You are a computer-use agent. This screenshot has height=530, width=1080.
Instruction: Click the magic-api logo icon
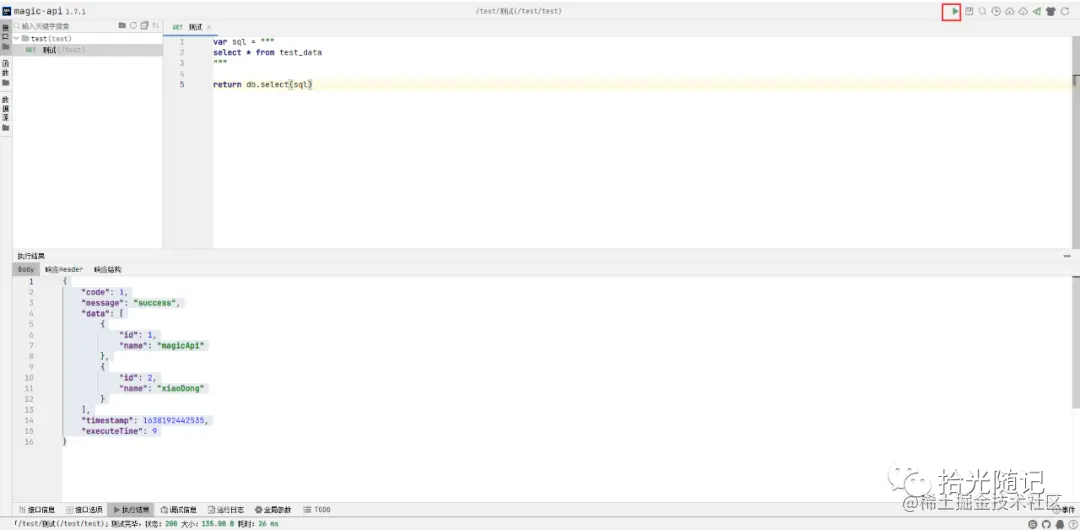(x=7, y=11)
